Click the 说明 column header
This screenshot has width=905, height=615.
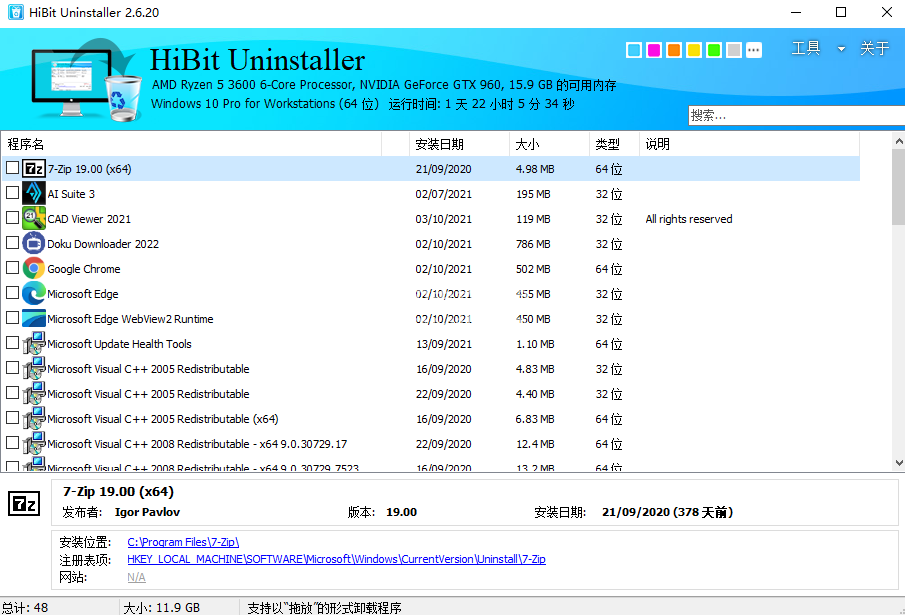click(750, 144)
